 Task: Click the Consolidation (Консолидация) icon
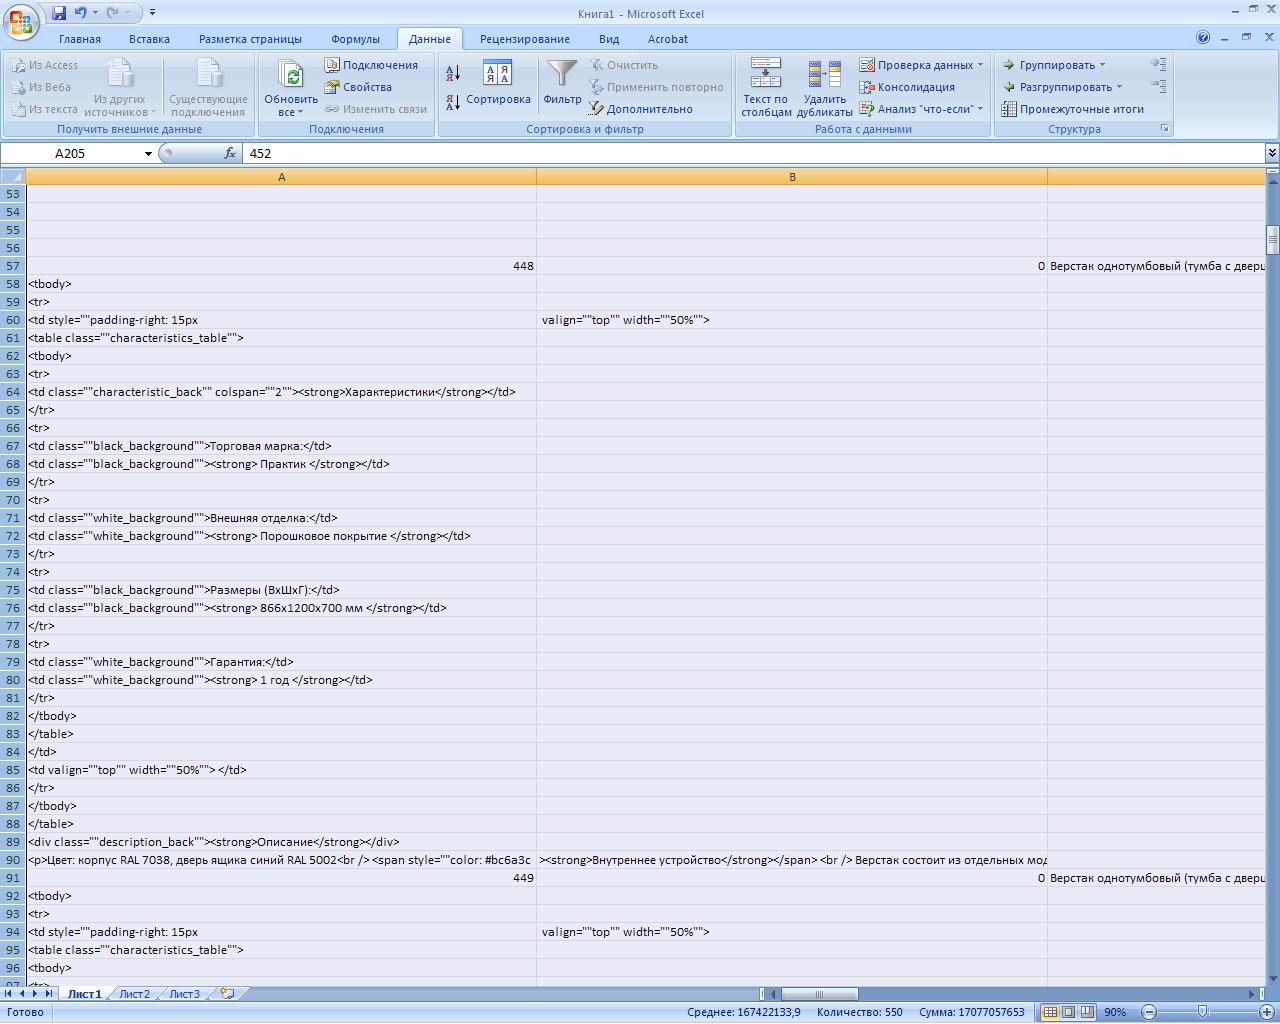pyautogui.click(x=868, y=87)
